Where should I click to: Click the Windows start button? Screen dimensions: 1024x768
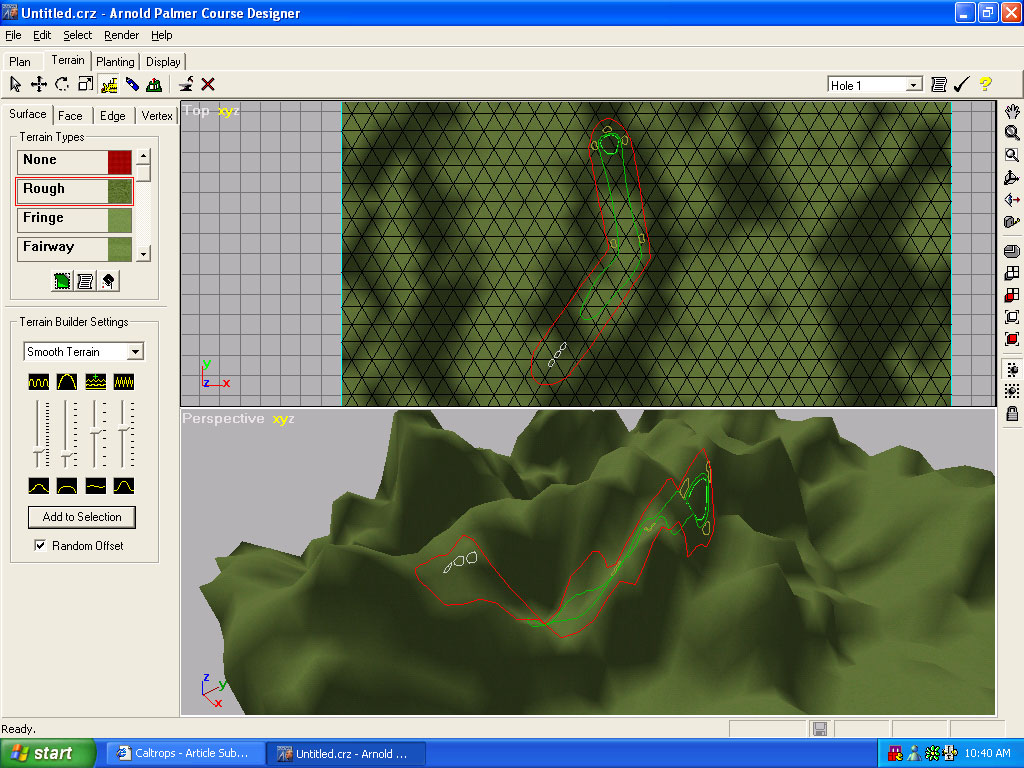(x=48, y=753)
